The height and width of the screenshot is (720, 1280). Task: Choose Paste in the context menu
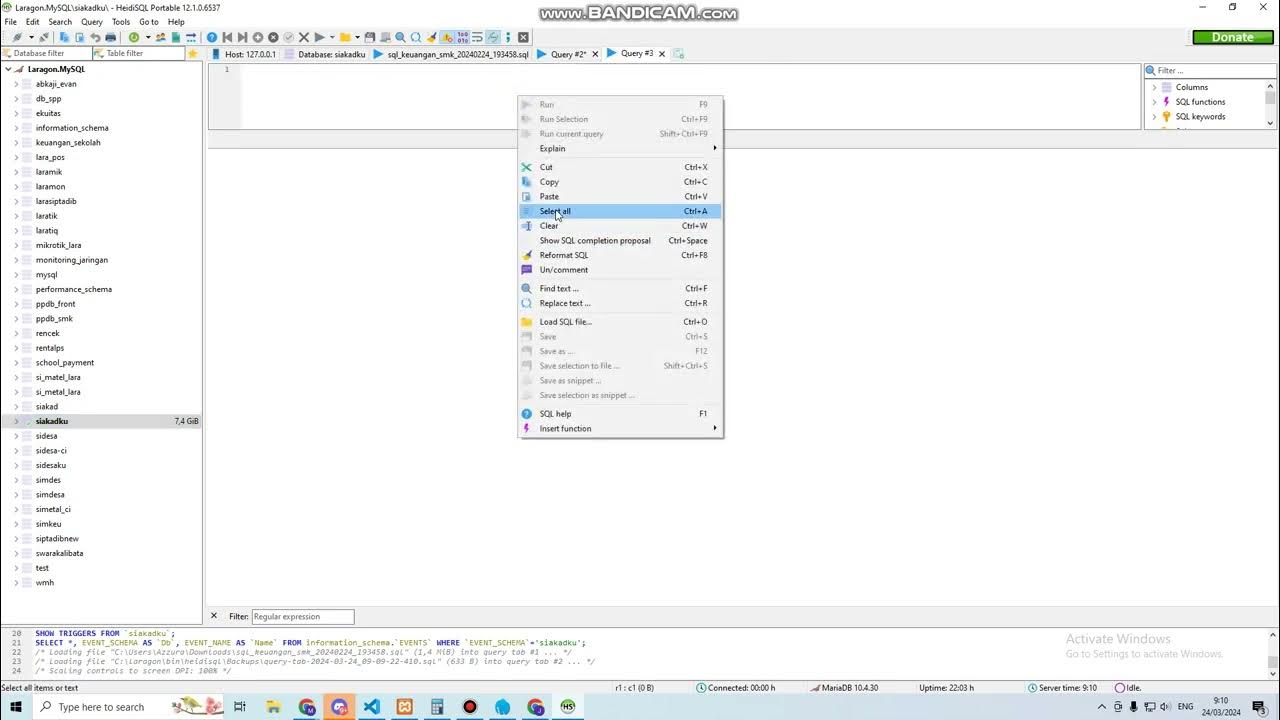click(620, 196)
